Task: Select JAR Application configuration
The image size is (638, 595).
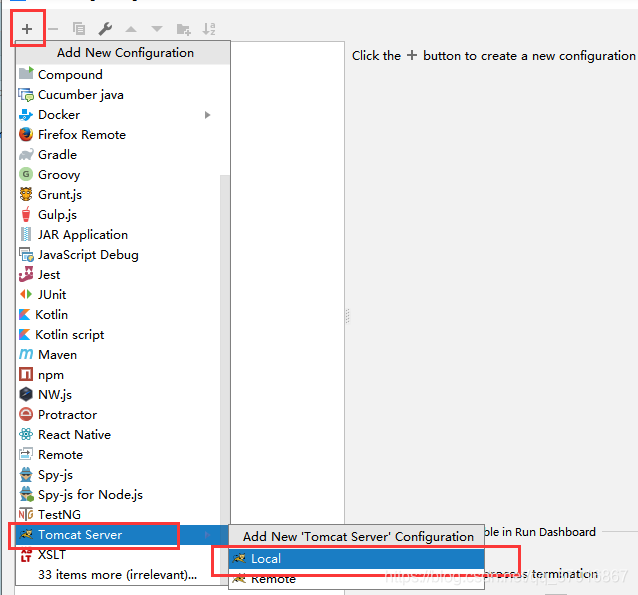Action: point(118,235)
